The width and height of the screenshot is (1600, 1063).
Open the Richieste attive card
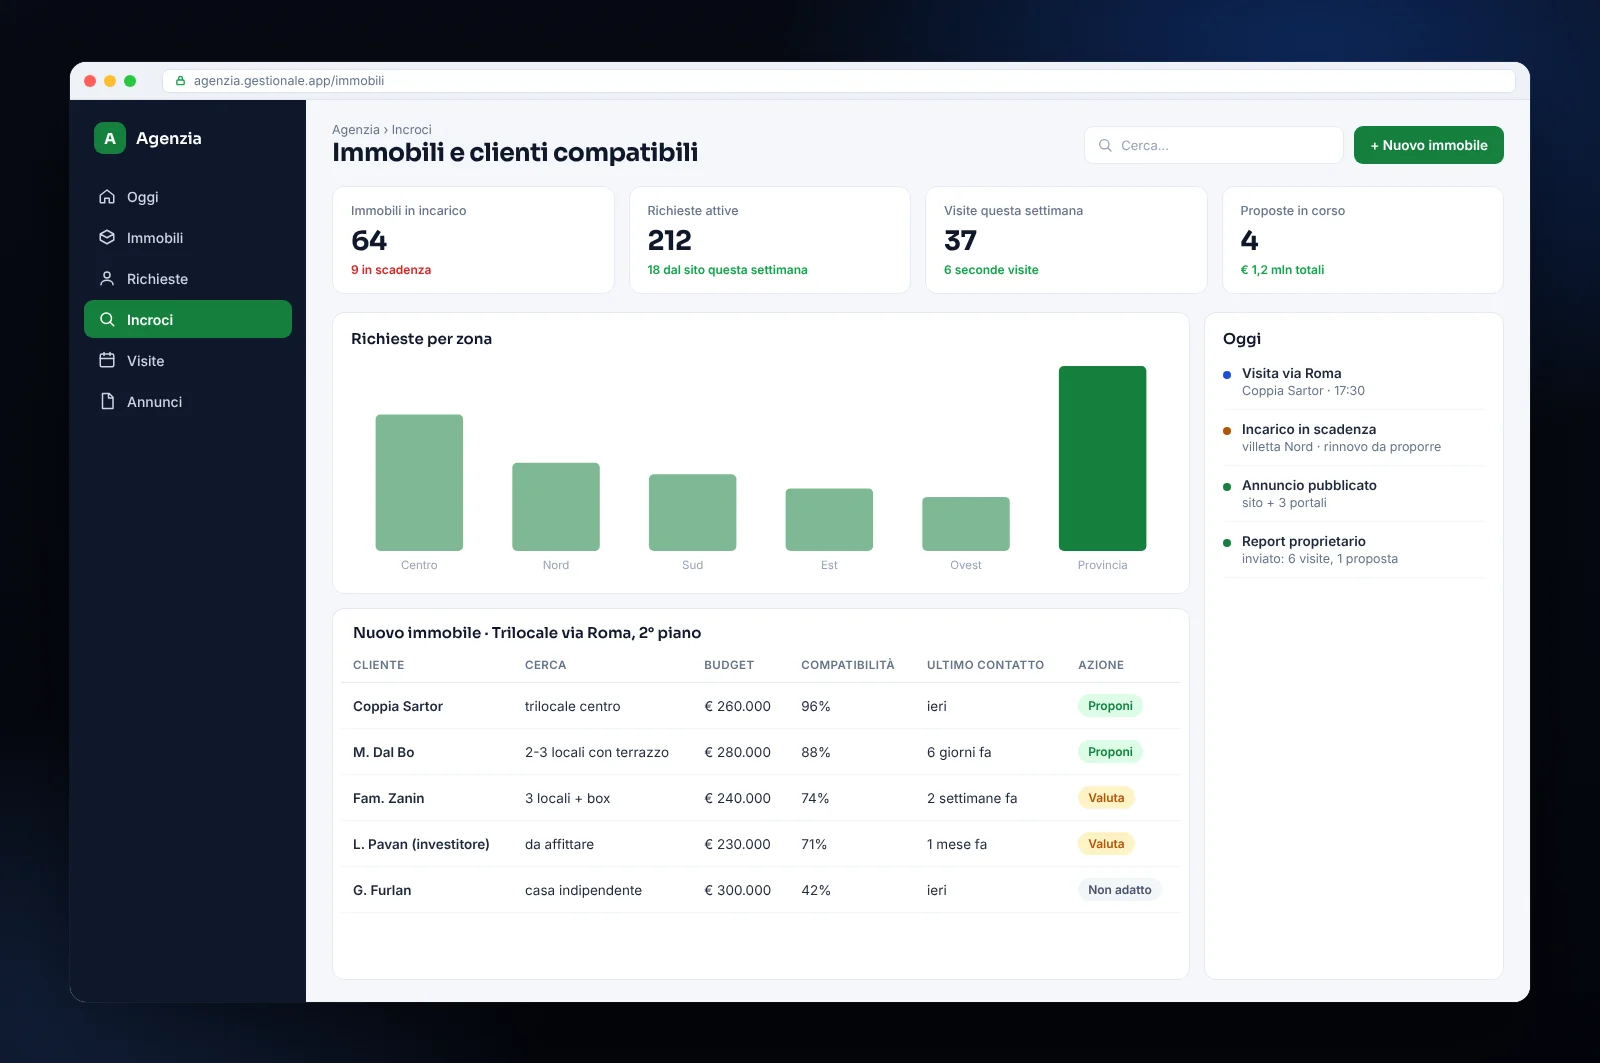pyautogui.click(x=770, y=240)
